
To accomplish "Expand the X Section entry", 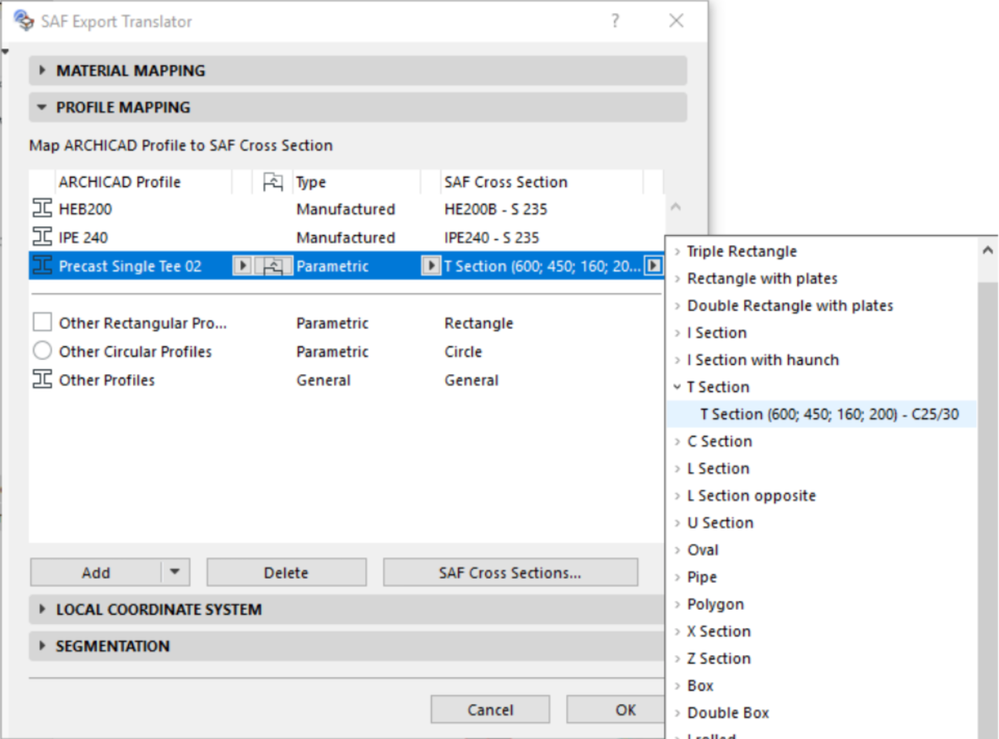I will [x=677, y=631].
